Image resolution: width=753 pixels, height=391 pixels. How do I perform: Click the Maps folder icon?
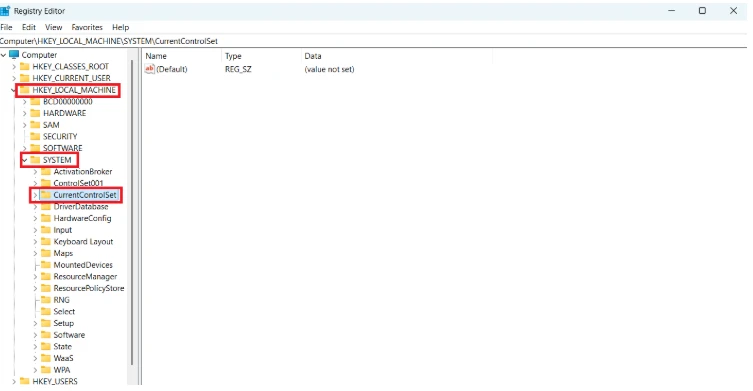46,253
